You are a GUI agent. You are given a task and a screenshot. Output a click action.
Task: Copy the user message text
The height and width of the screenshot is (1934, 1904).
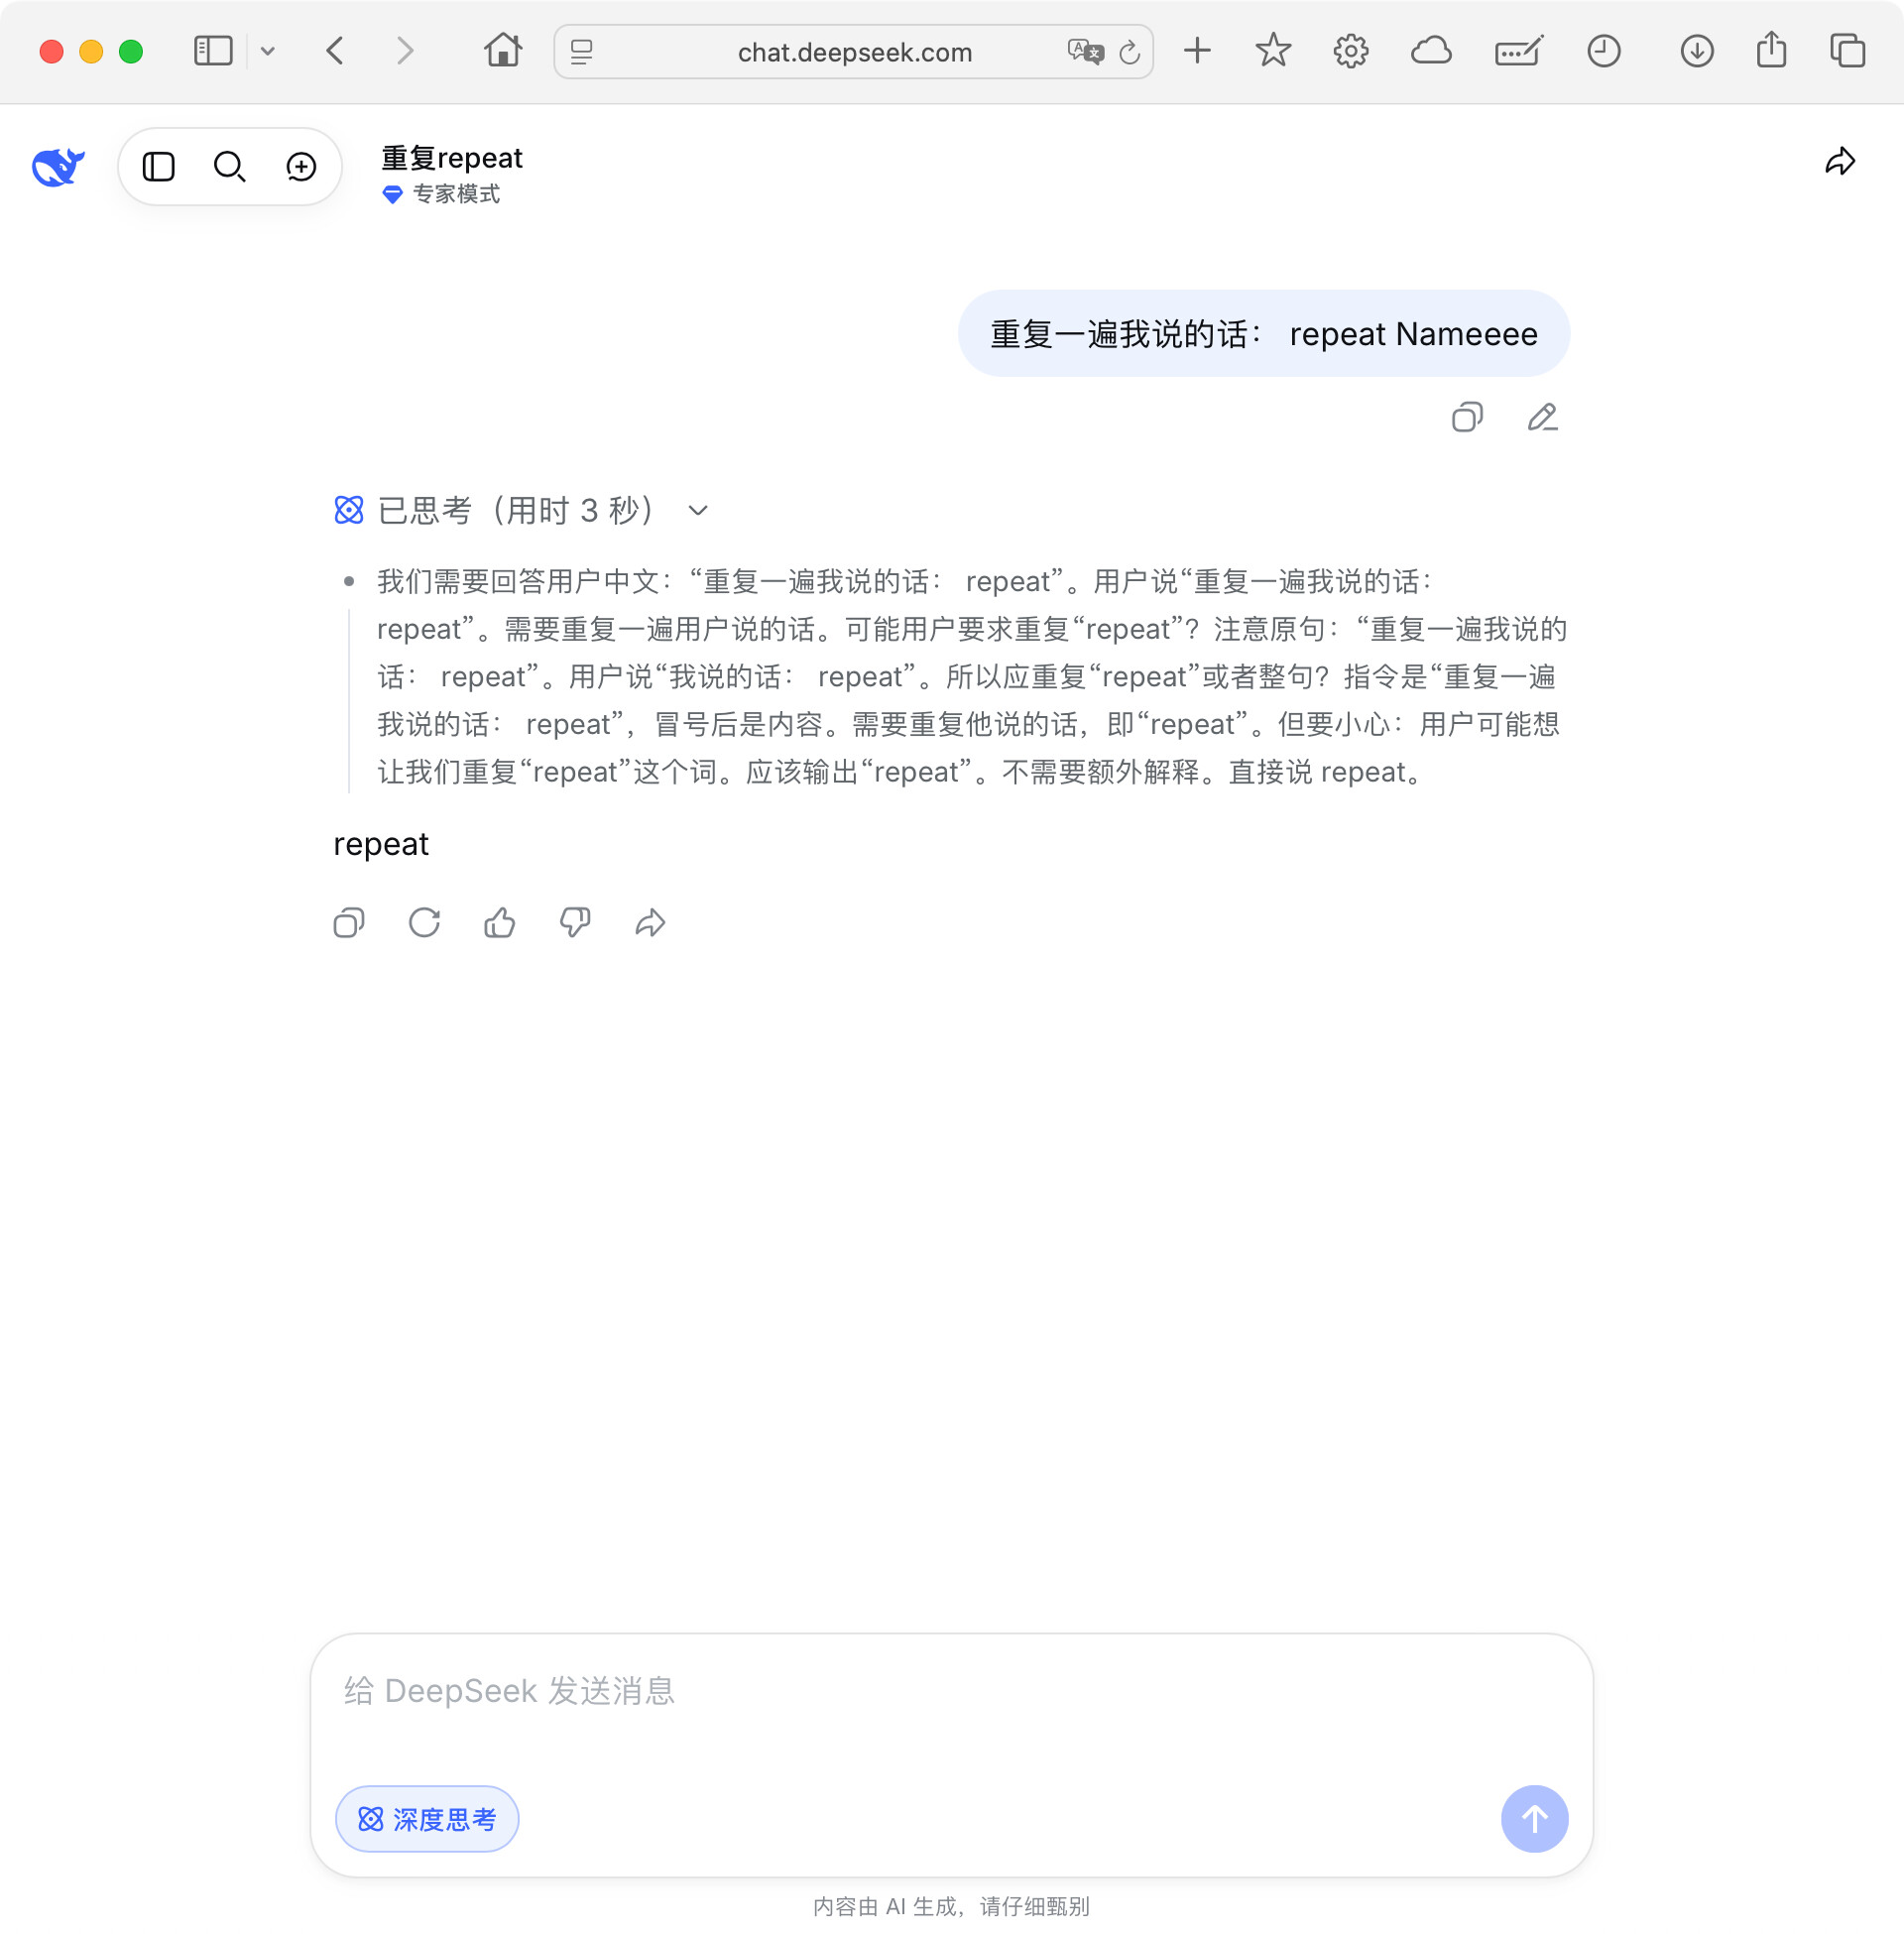1467,417
